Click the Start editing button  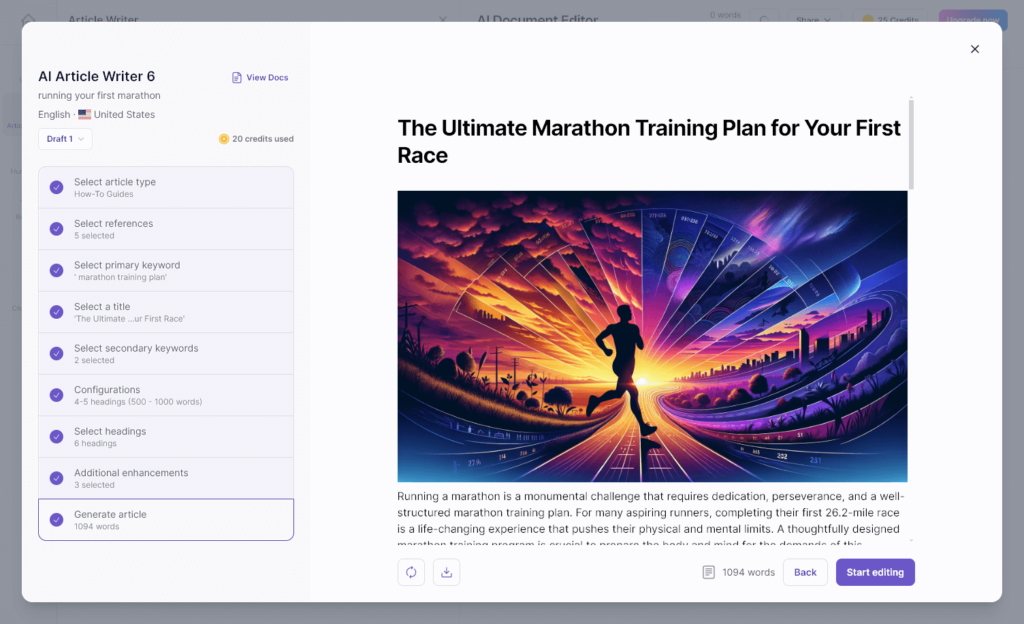(x=874, y=572)
